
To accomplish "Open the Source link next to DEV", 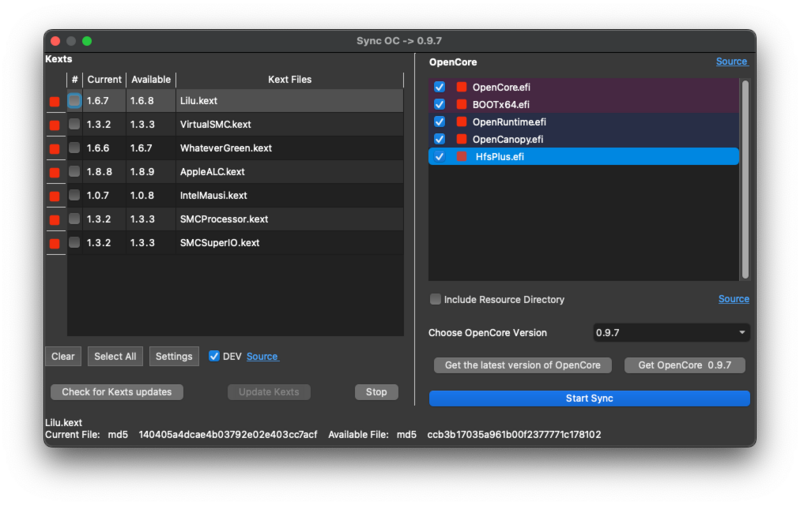I will [262, 357].
